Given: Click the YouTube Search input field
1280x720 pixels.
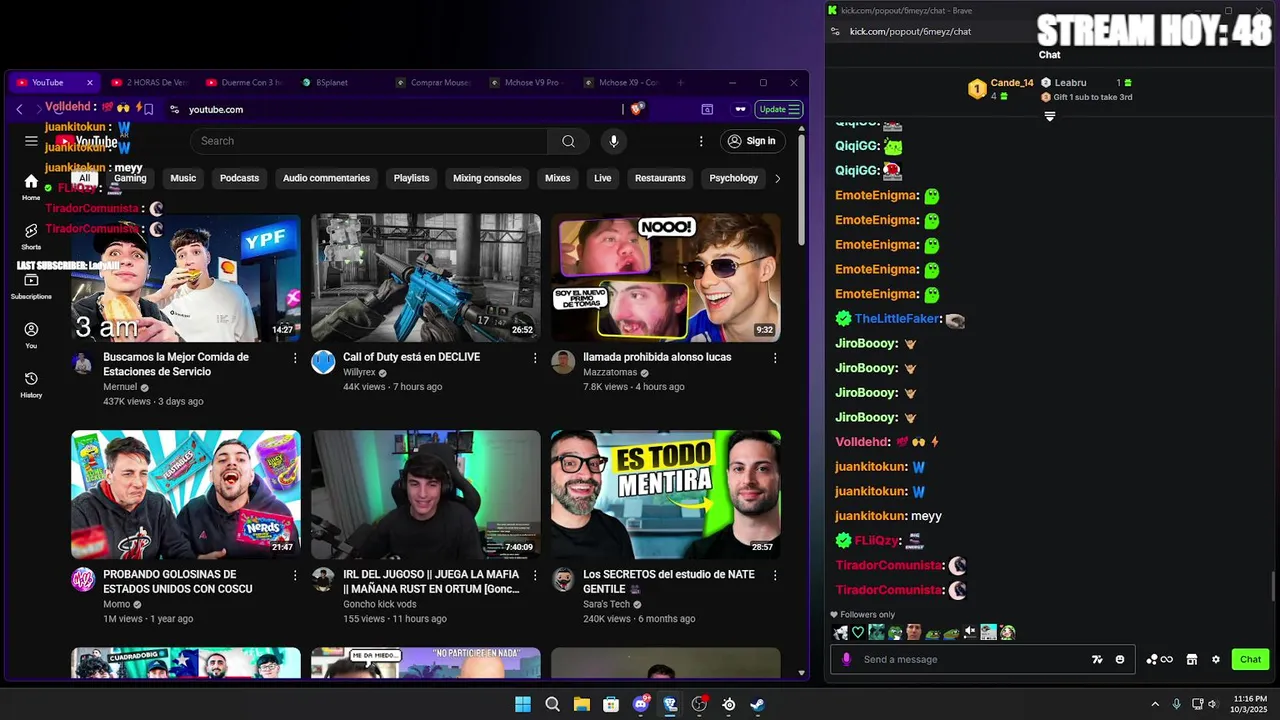Looking at the screenshot, I should pos(368,141).
